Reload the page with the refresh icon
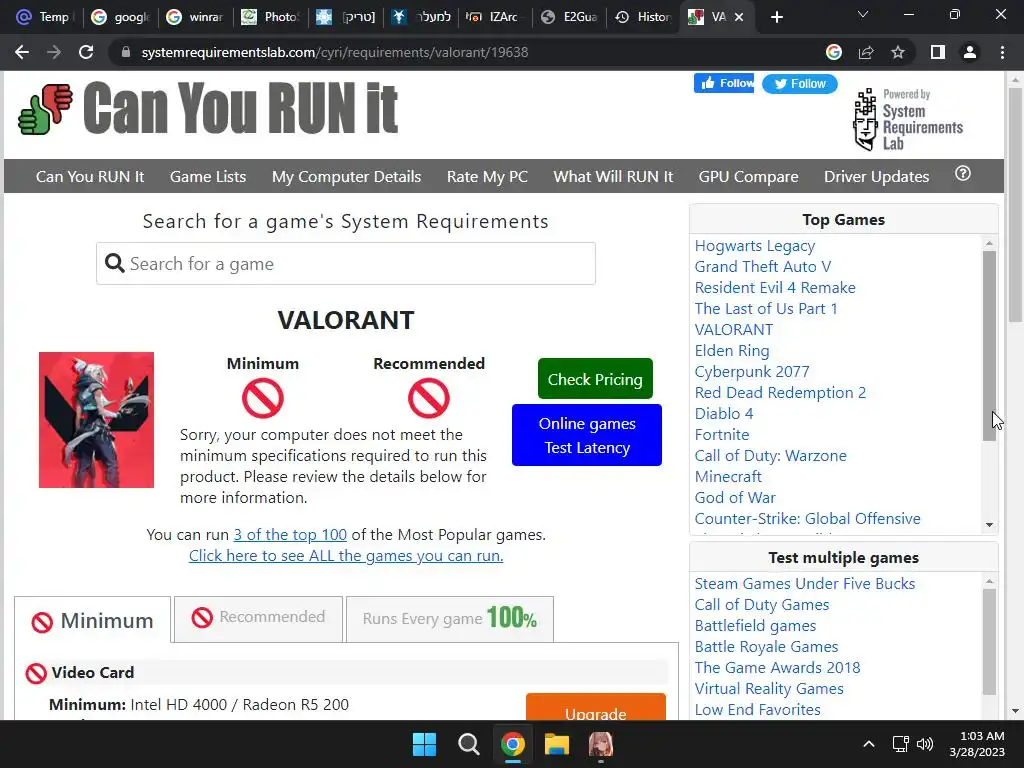The width and height of the screenshot is (1024, 768). point(86,52)
